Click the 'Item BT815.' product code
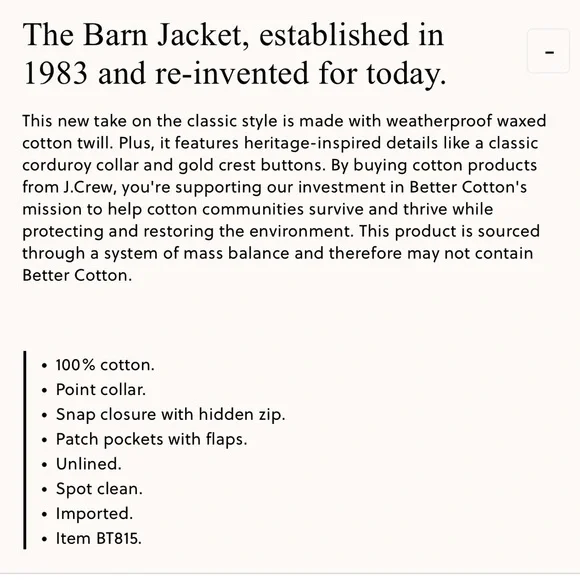The width and height of the screenshot is (580, 580). 99,538
